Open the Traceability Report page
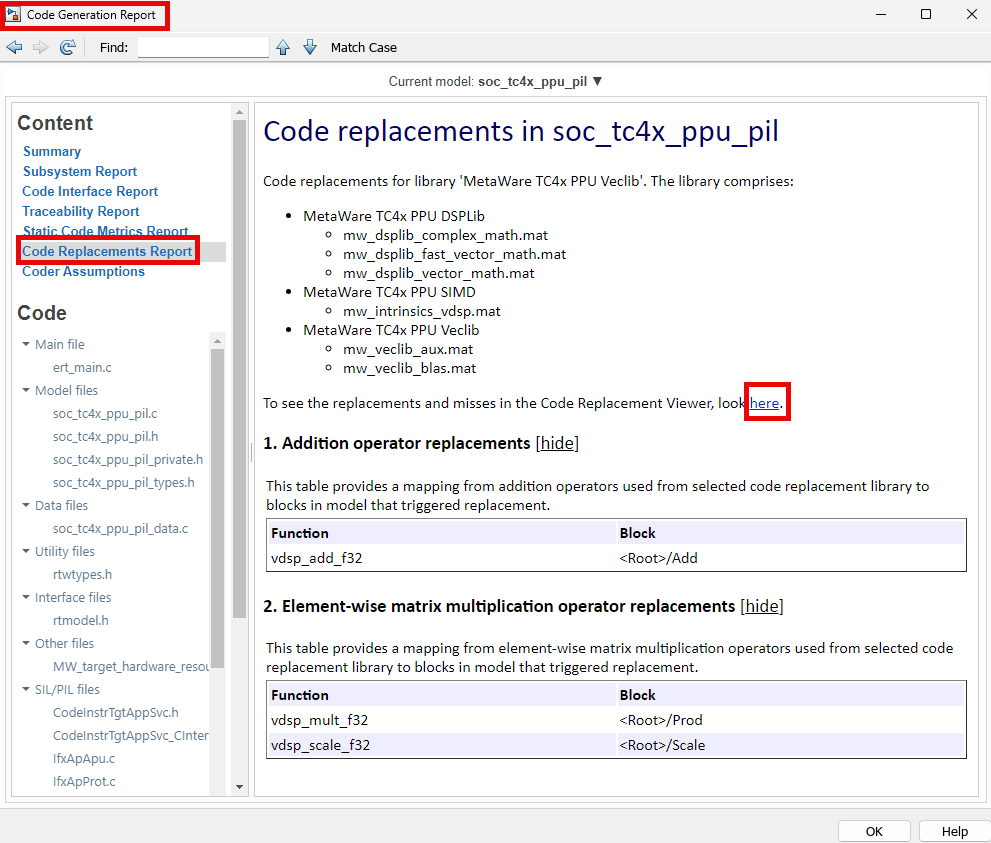The image size is (991, 843). [x=81, y=211]
